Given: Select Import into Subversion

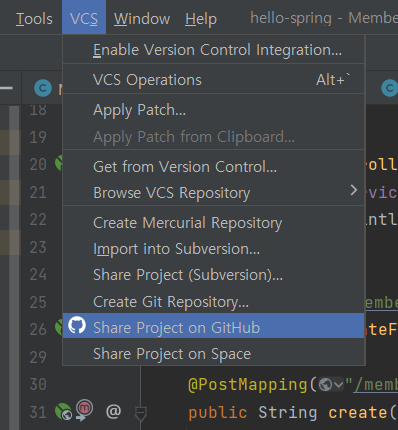Looking at the screenshot, I should [x=213, y=249].
